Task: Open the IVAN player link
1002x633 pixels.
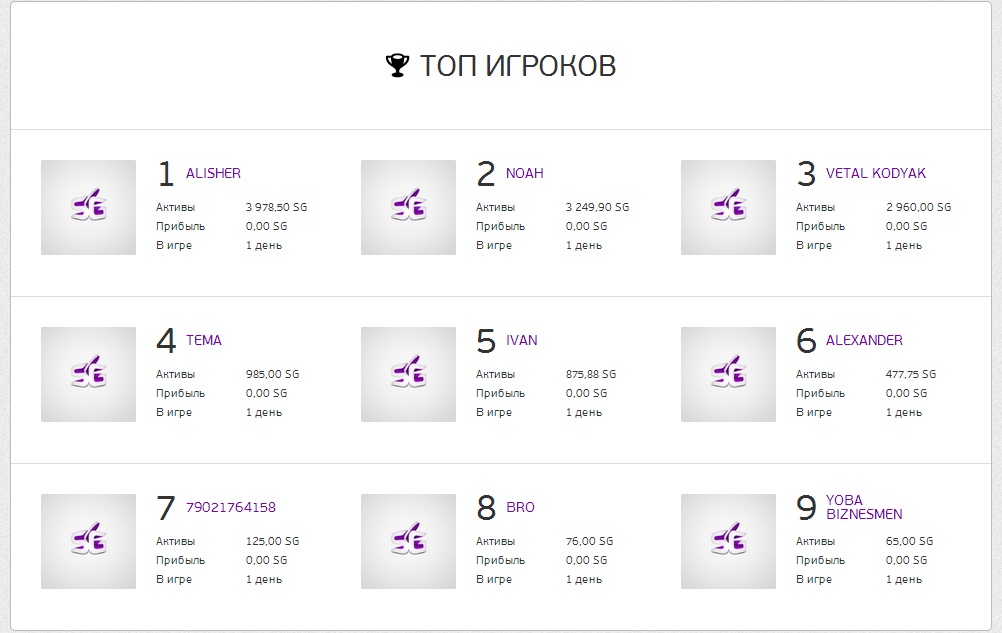Action: (x=521, y=340)
